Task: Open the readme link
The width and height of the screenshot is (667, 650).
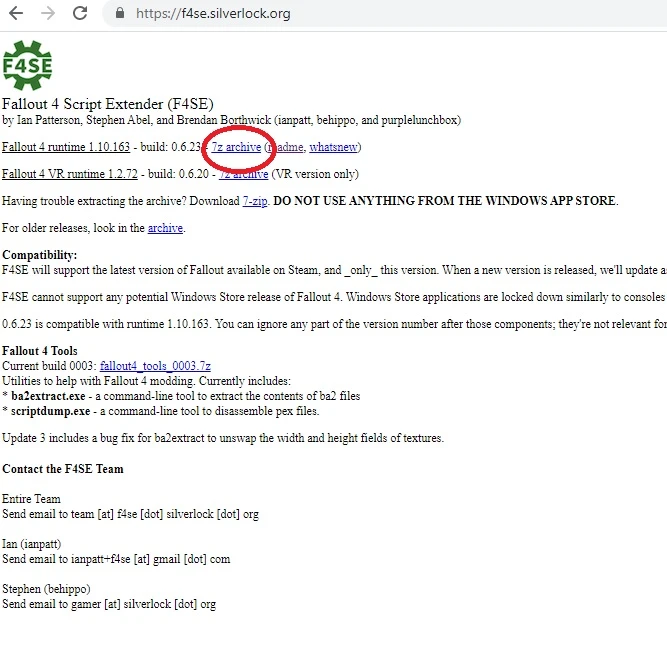Action: [285, 147]
